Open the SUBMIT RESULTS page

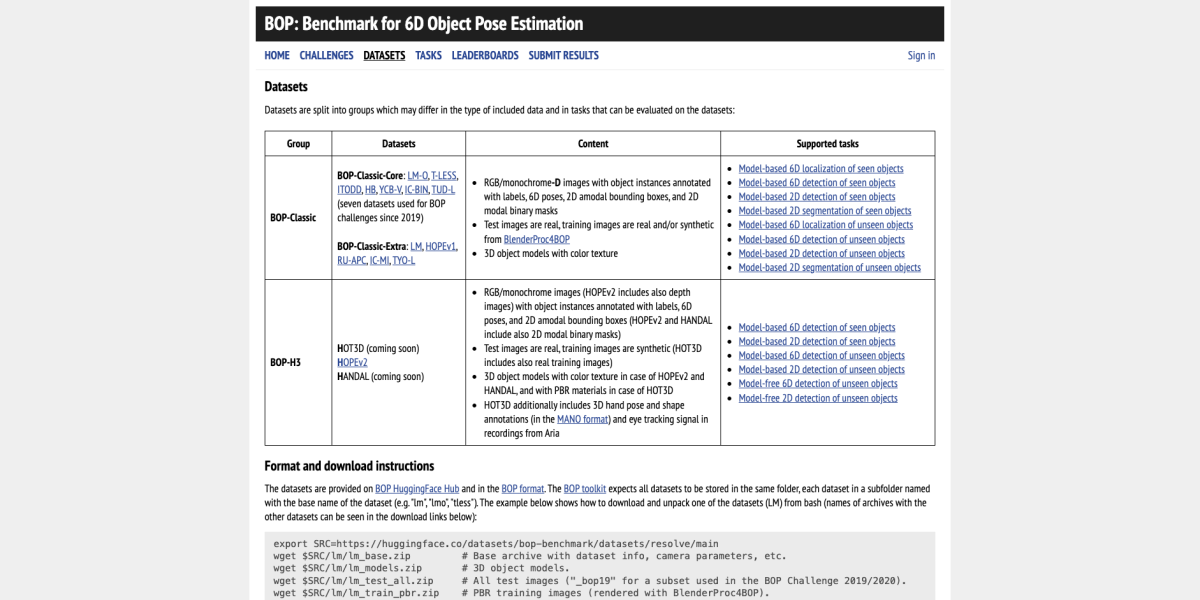[563, 56]
